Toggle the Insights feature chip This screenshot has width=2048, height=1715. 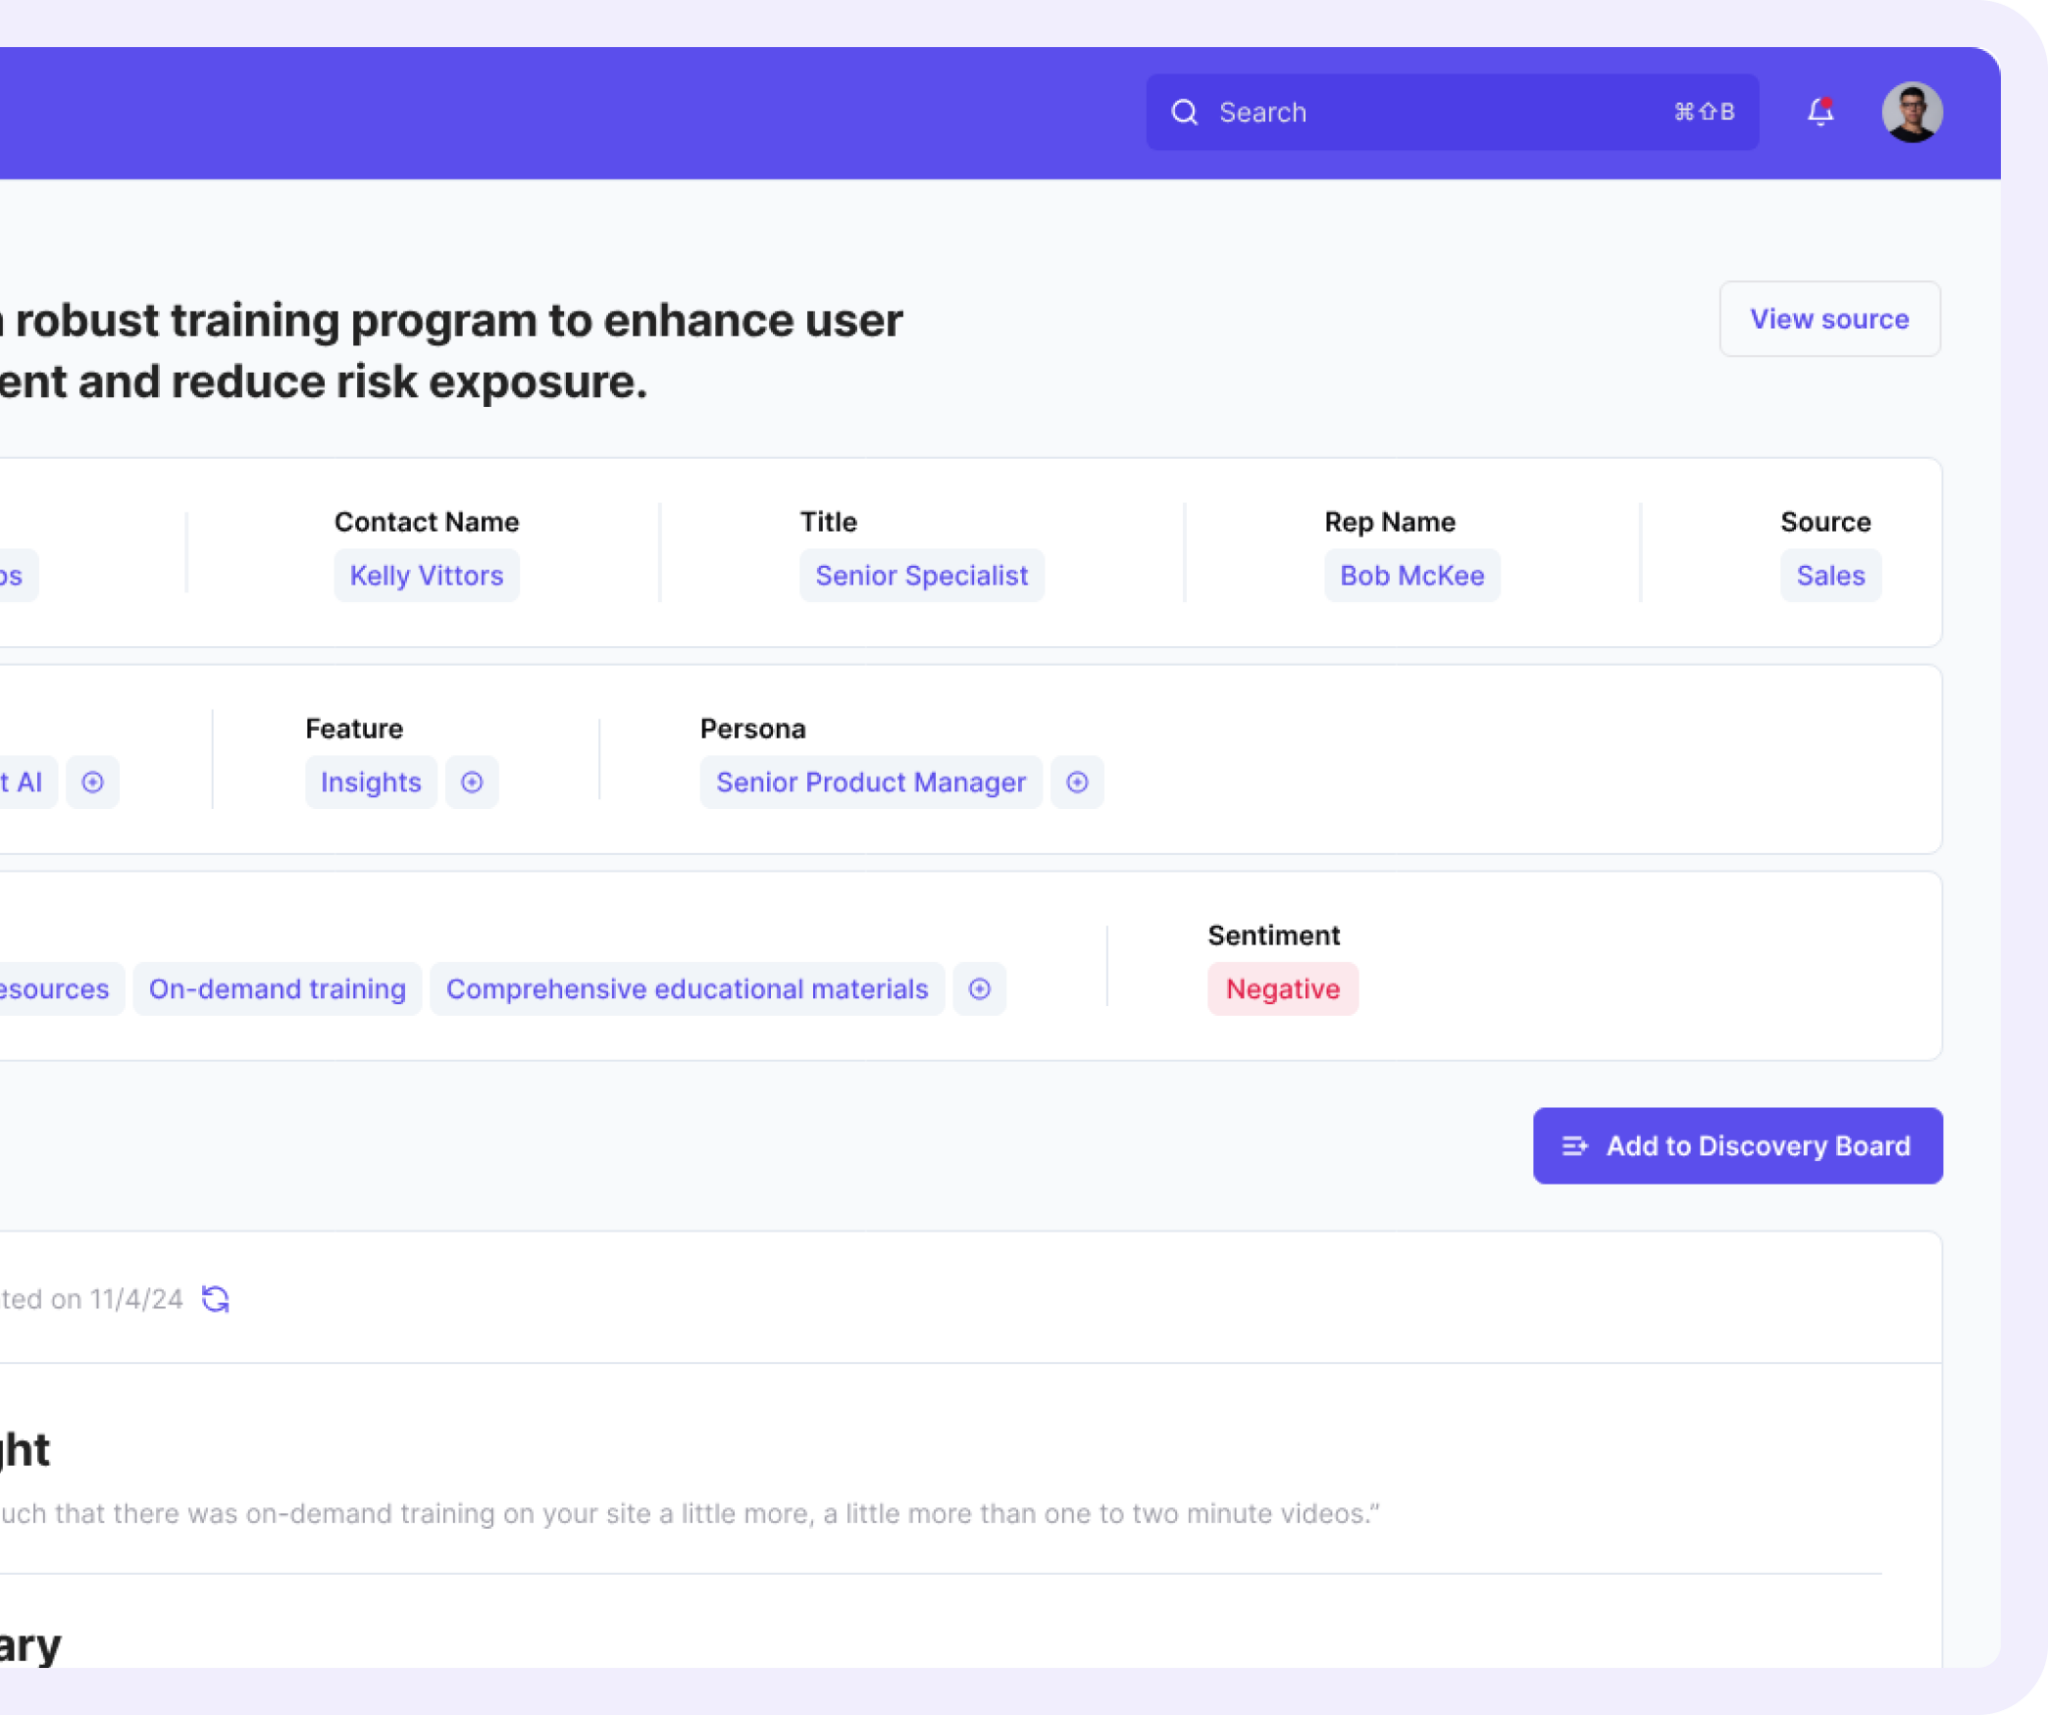(x=370, y=782)
